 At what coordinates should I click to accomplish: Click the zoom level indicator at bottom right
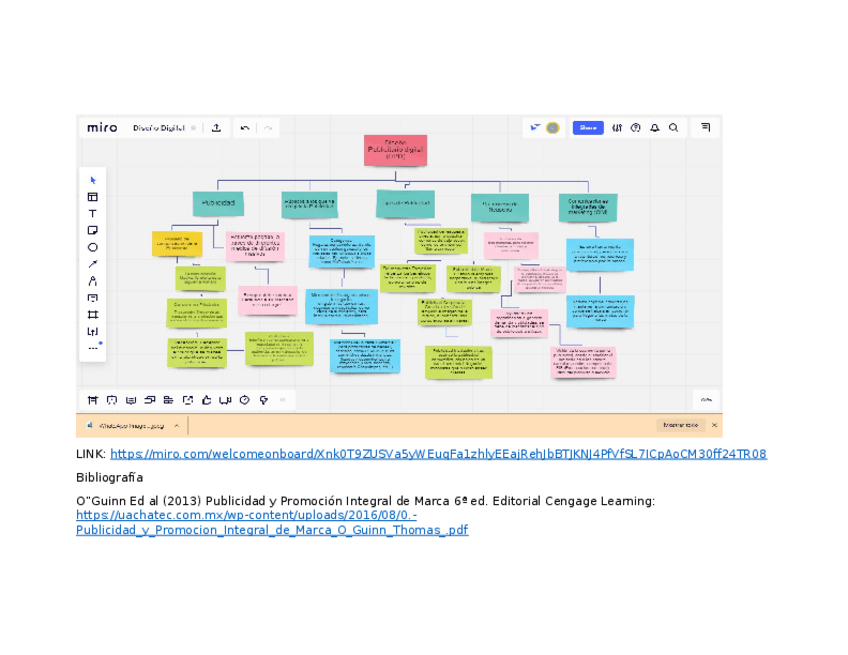[x=706, y=400]
